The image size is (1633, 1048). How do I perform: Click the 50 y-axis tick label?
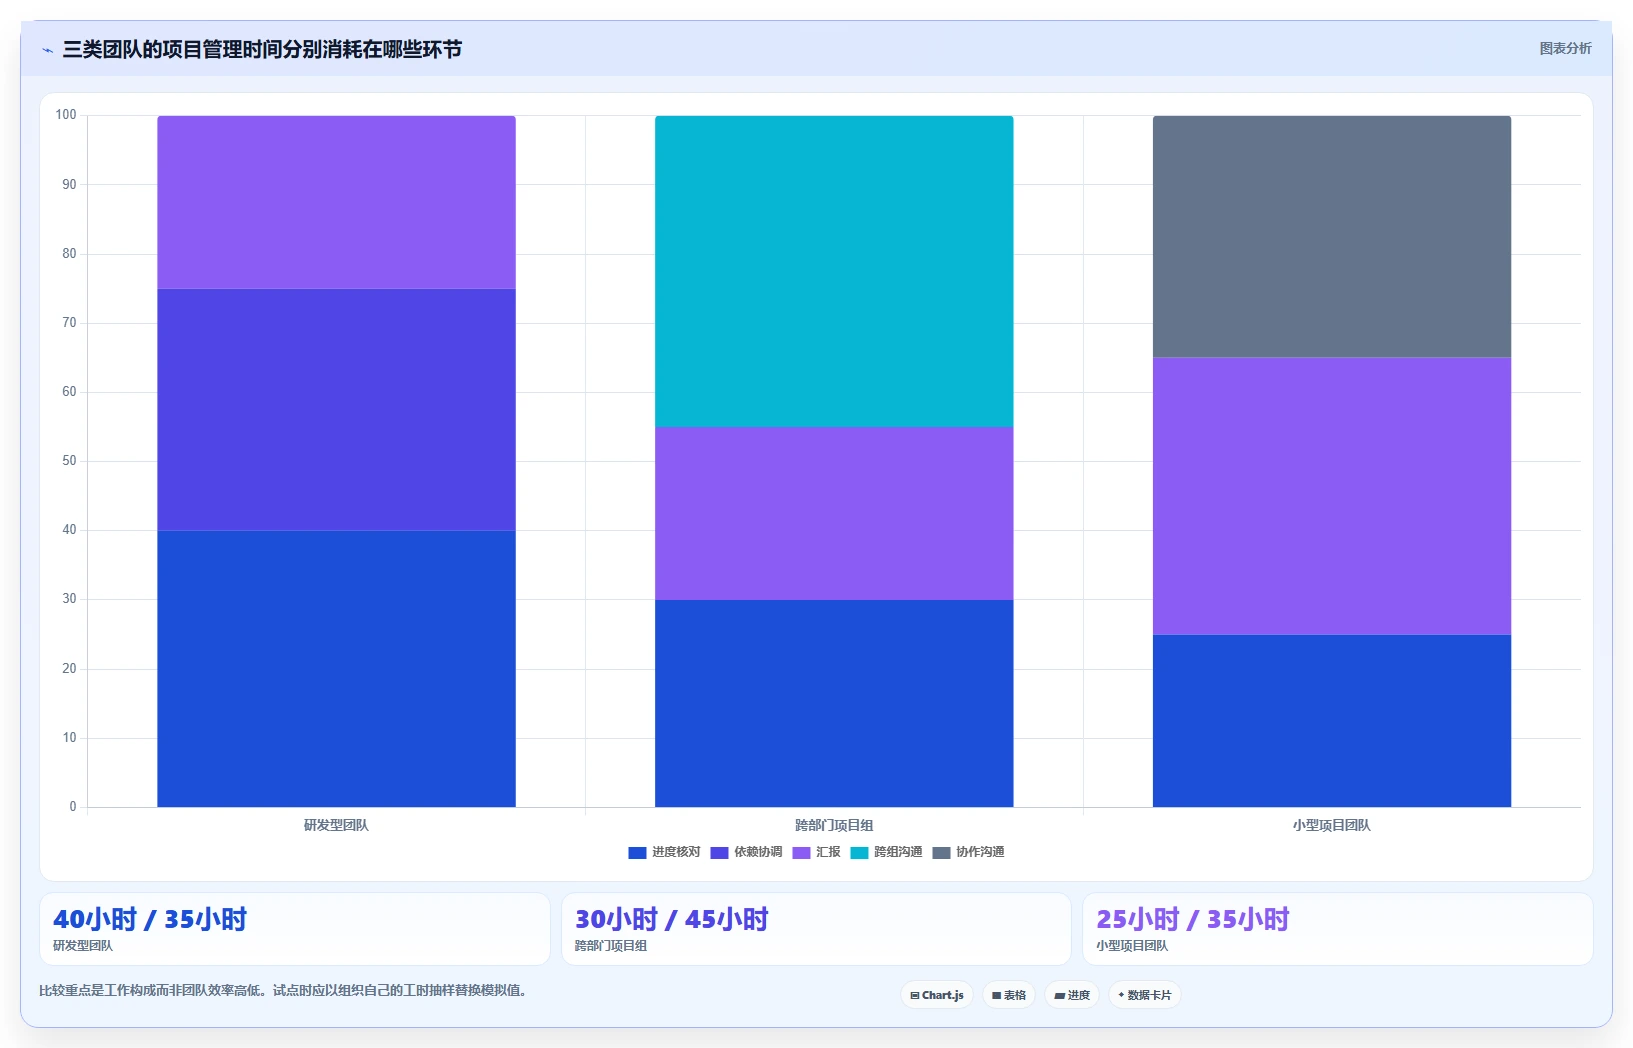pyautogui.click(x=69, y=461)
